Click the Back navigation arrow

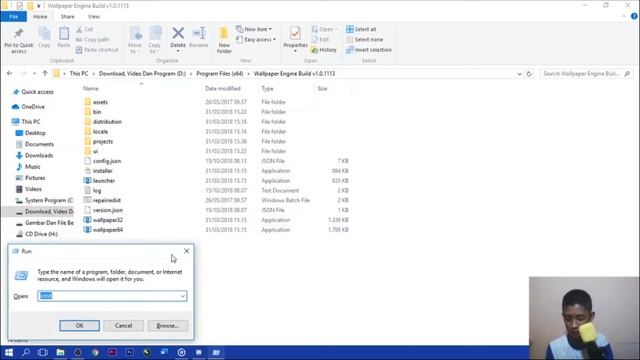coord(10,73)
